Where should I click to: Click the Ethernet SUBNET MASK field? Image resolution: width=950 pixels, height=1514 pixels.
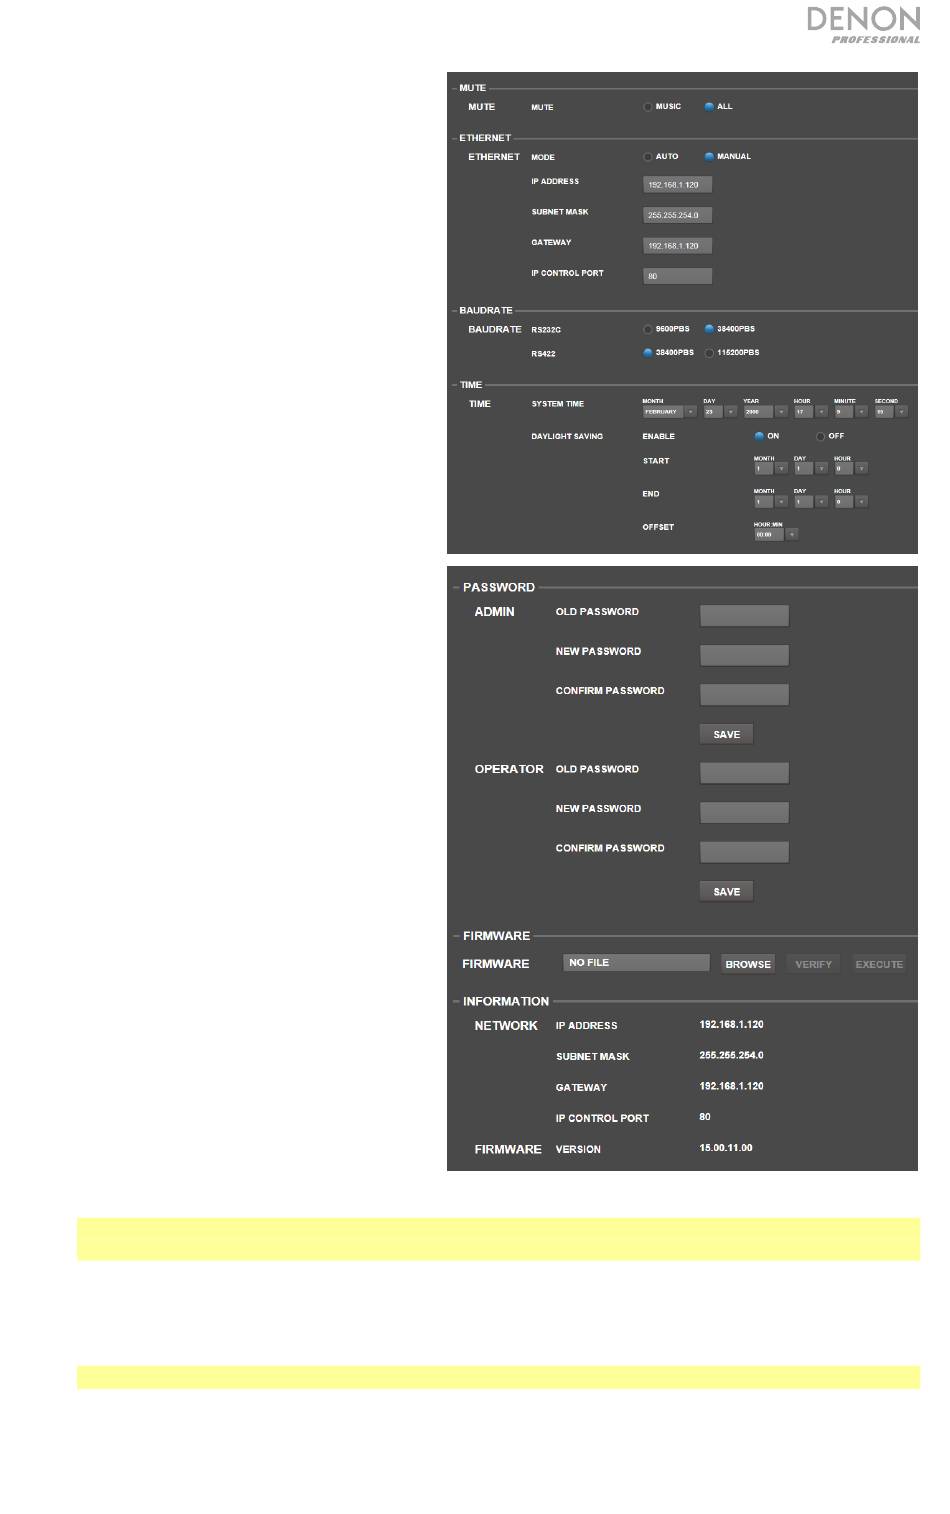click(677, 215)
